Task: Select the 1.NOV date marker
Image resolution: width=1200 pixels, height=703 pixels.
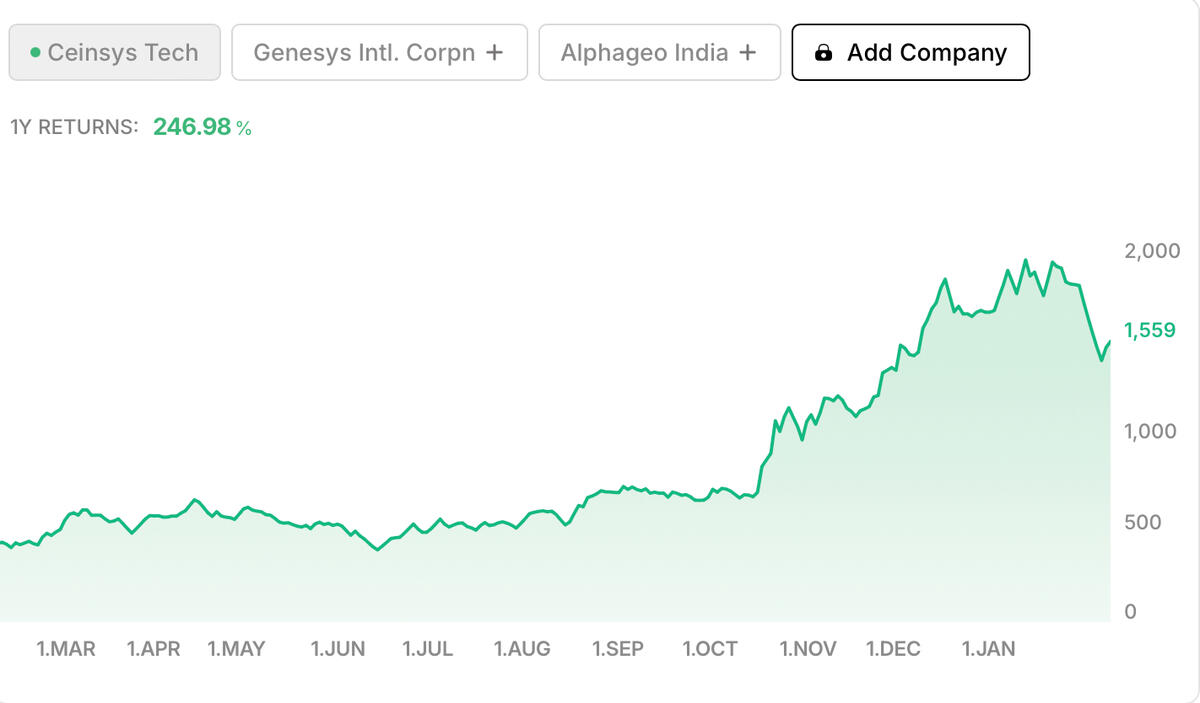Action: tap(808, 649)
